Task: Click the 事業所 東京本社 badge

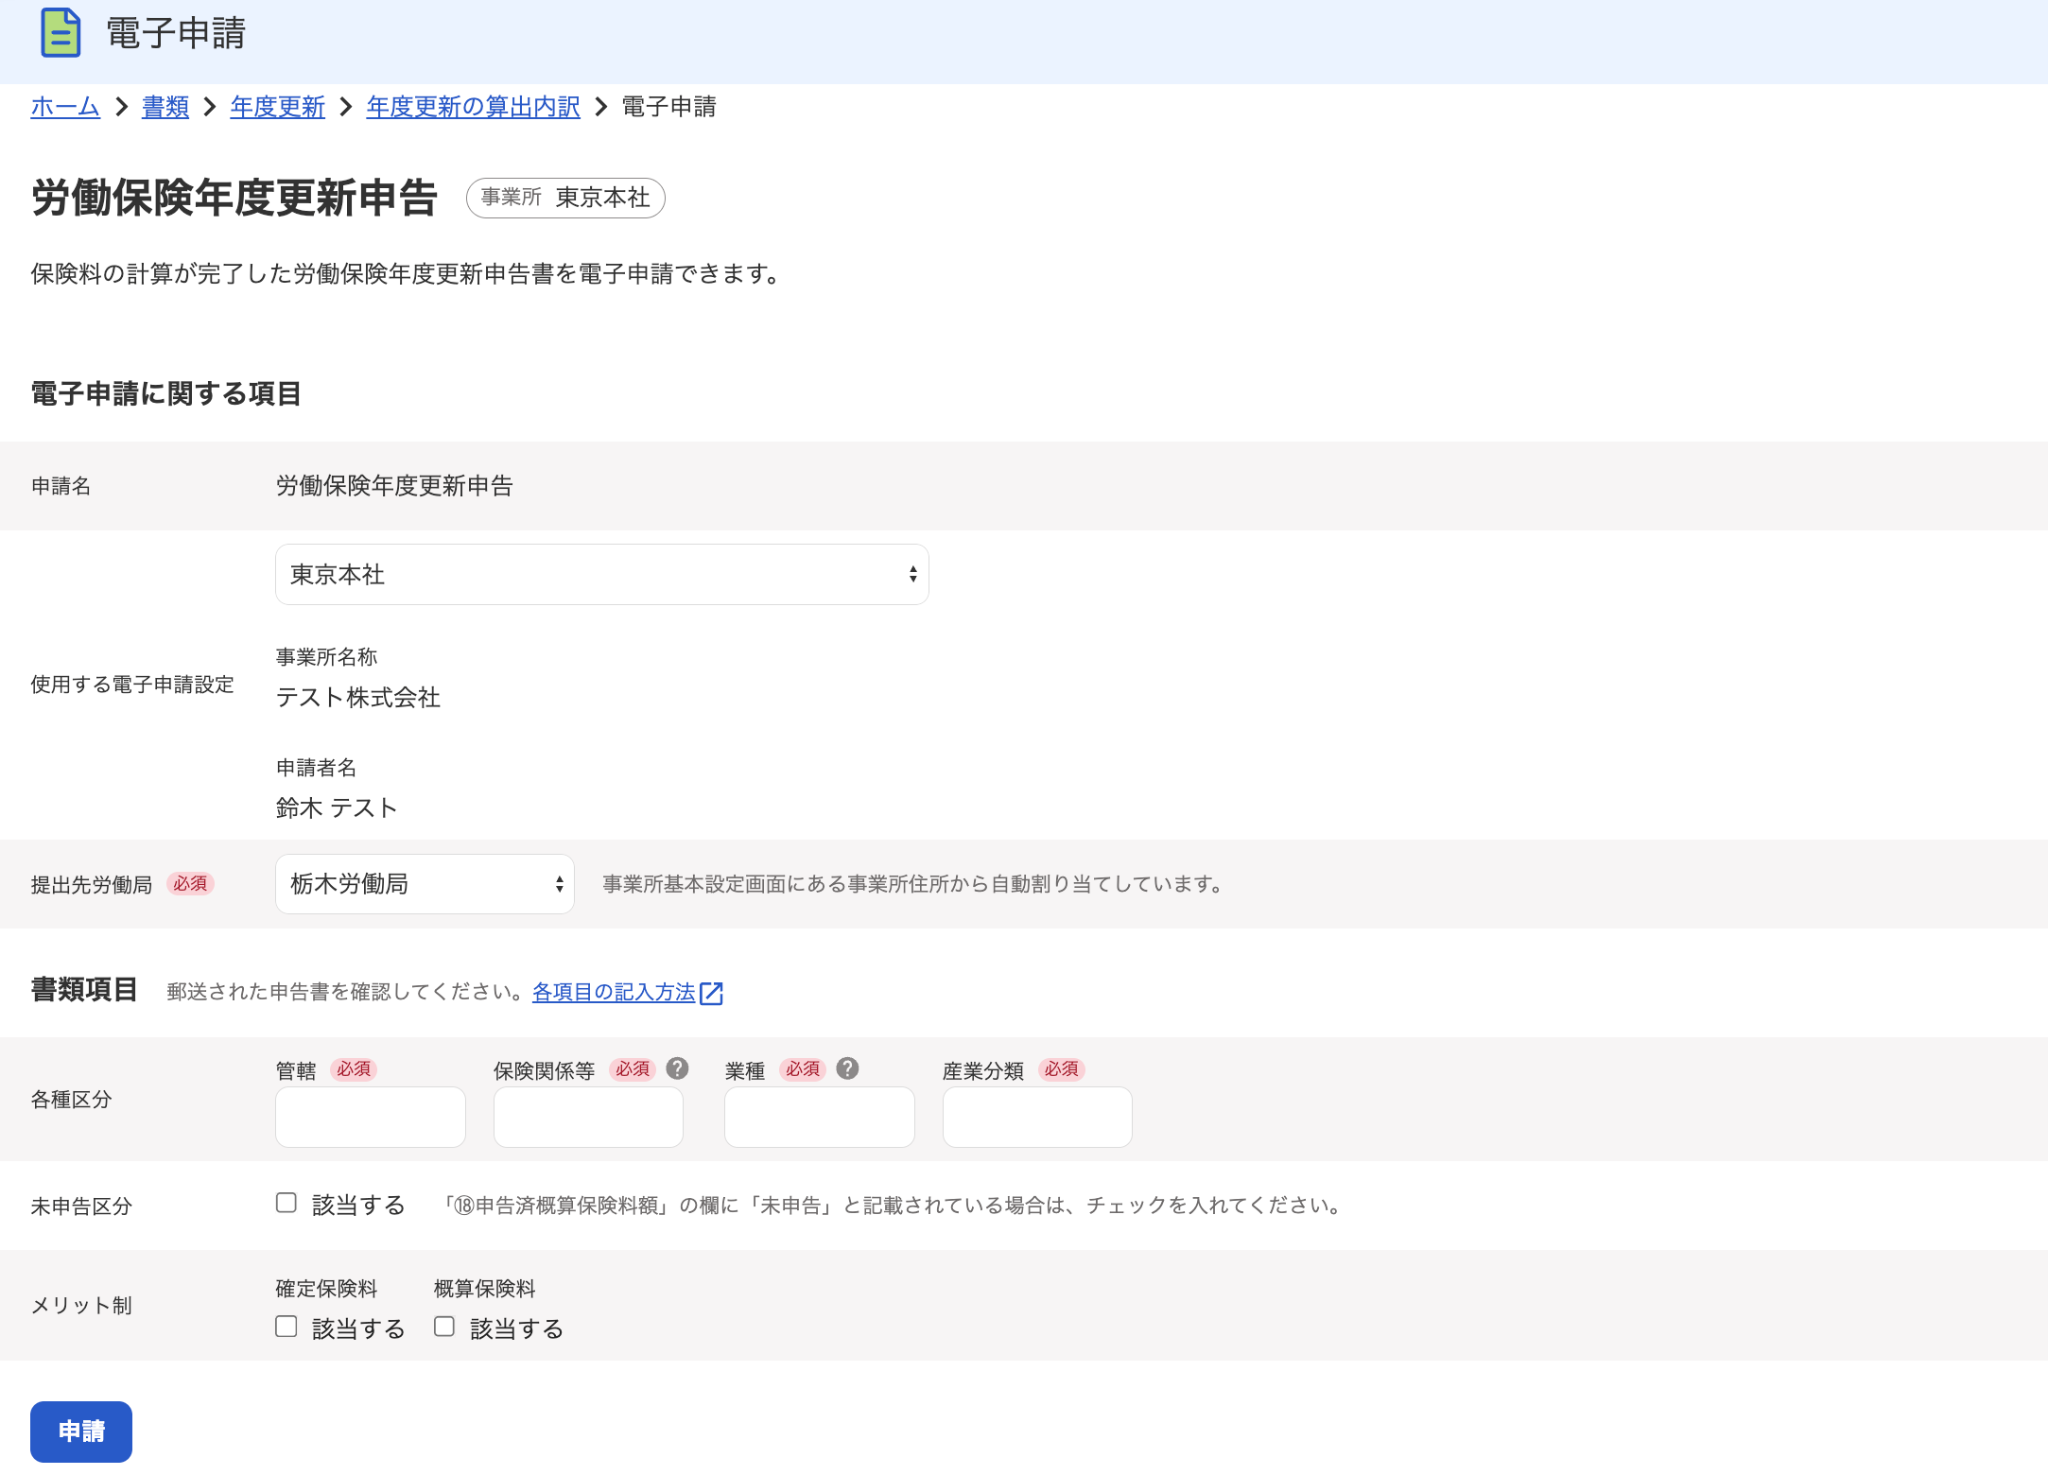Action: click(x=565, y=197)
